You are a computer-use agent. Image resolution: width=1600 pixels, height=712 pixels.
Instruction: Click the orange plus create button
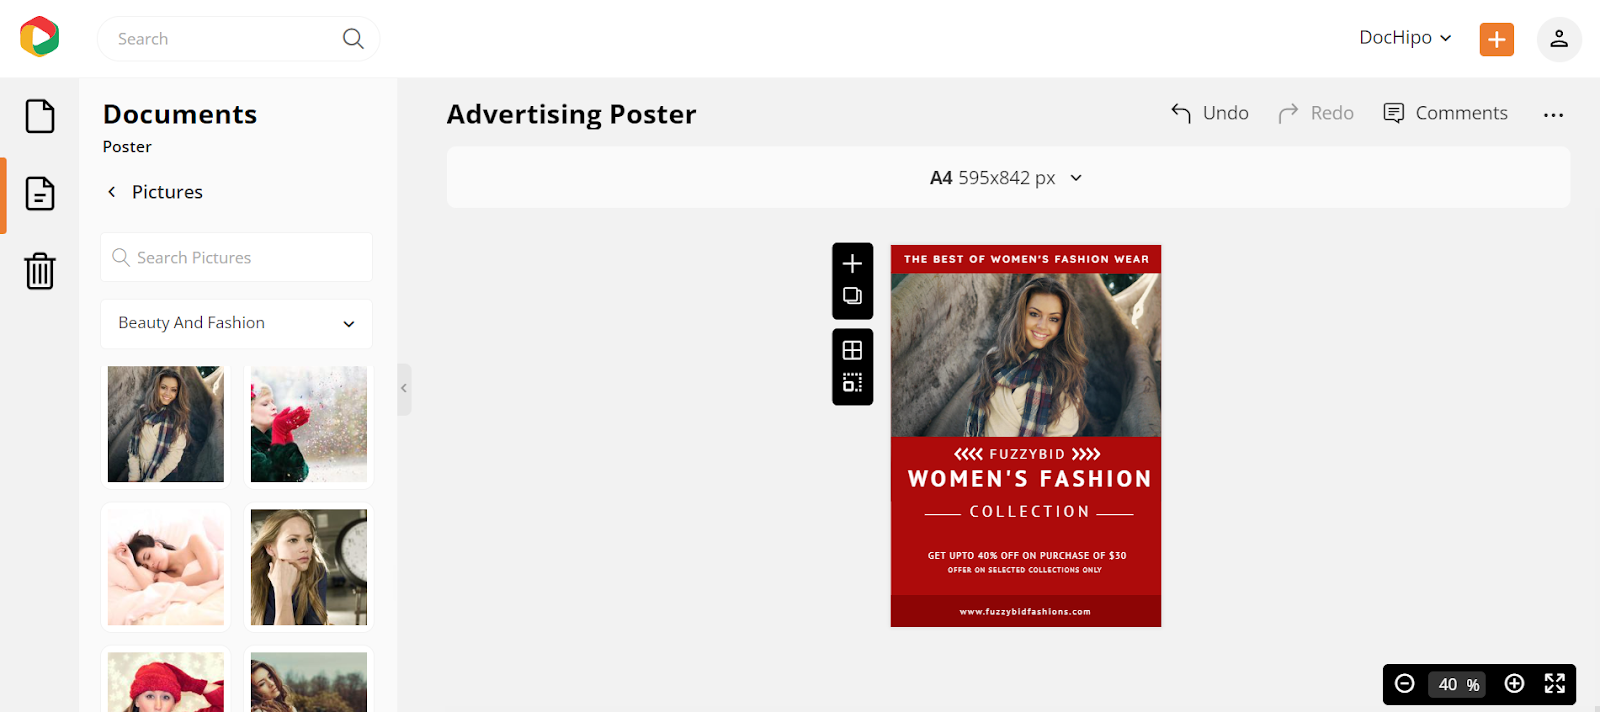click(x=1496, y=39)
